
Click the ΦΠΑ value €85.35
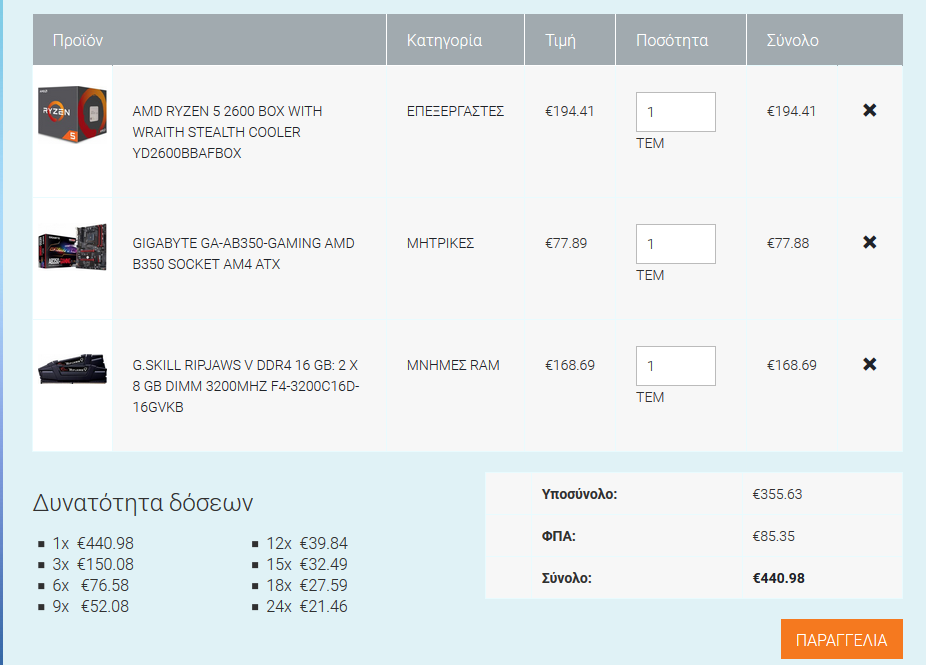pos(774,536)
